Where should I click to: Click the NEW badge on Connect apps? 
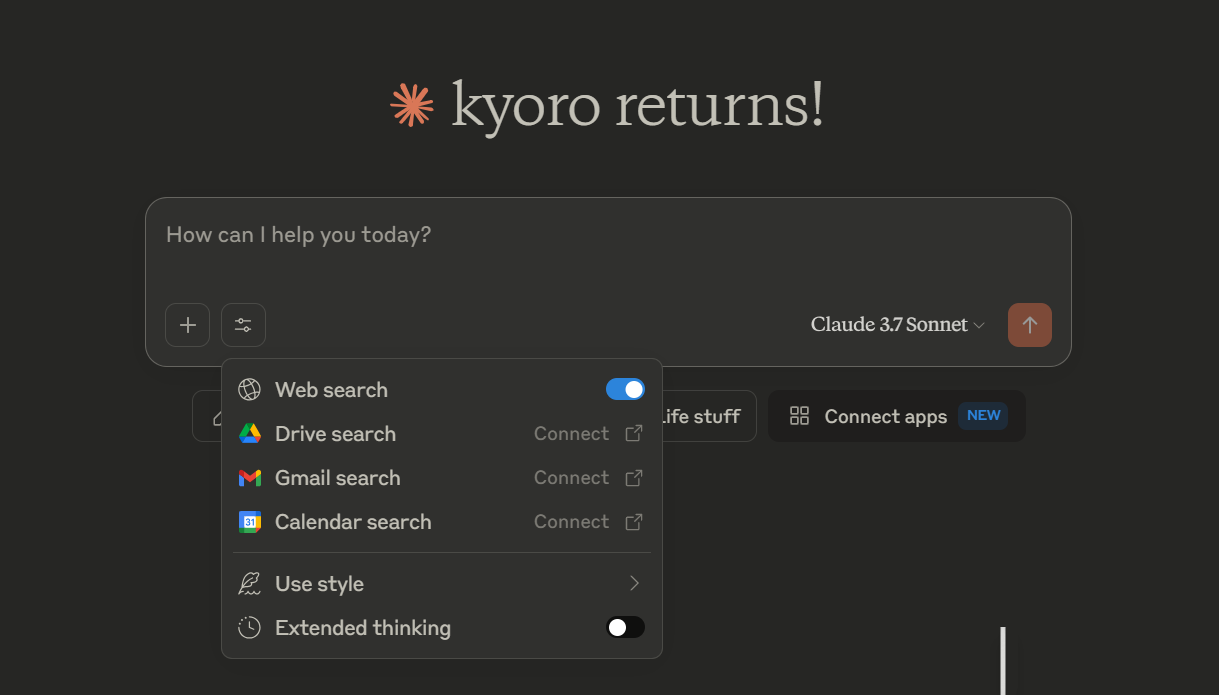click(983, 416)
